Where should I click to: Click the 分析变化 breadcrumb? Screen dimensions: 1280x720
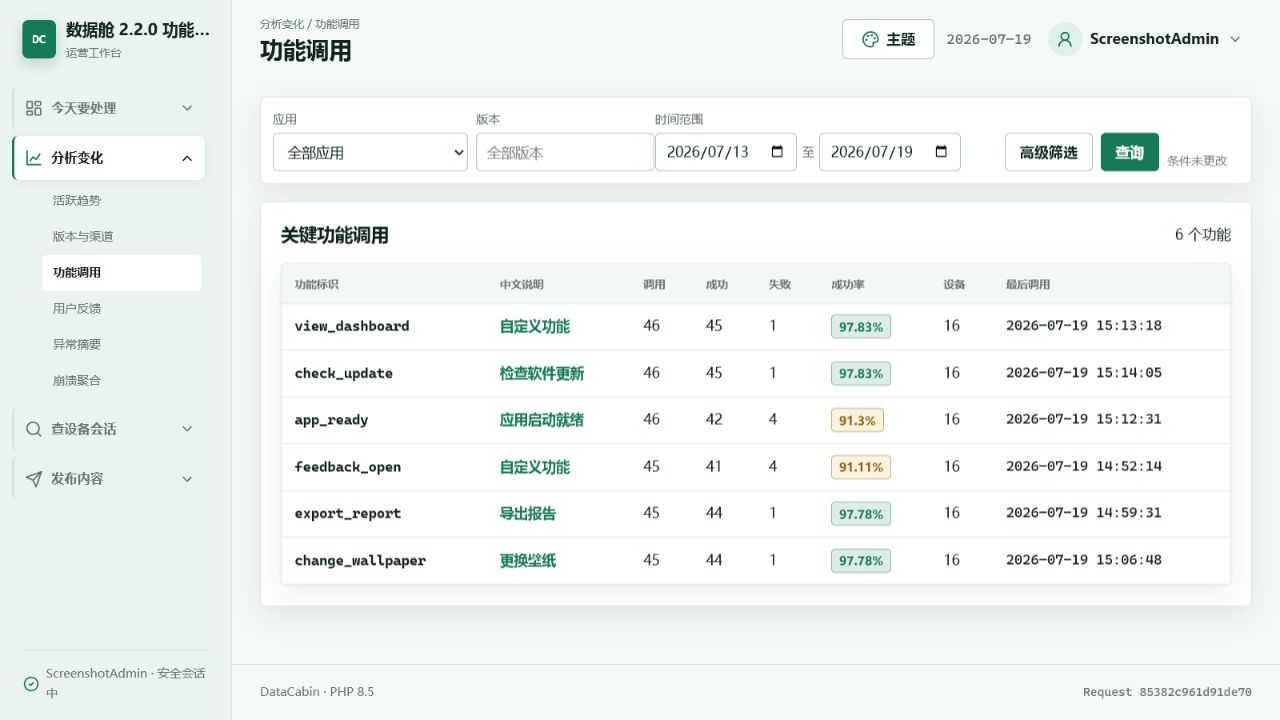282,24
